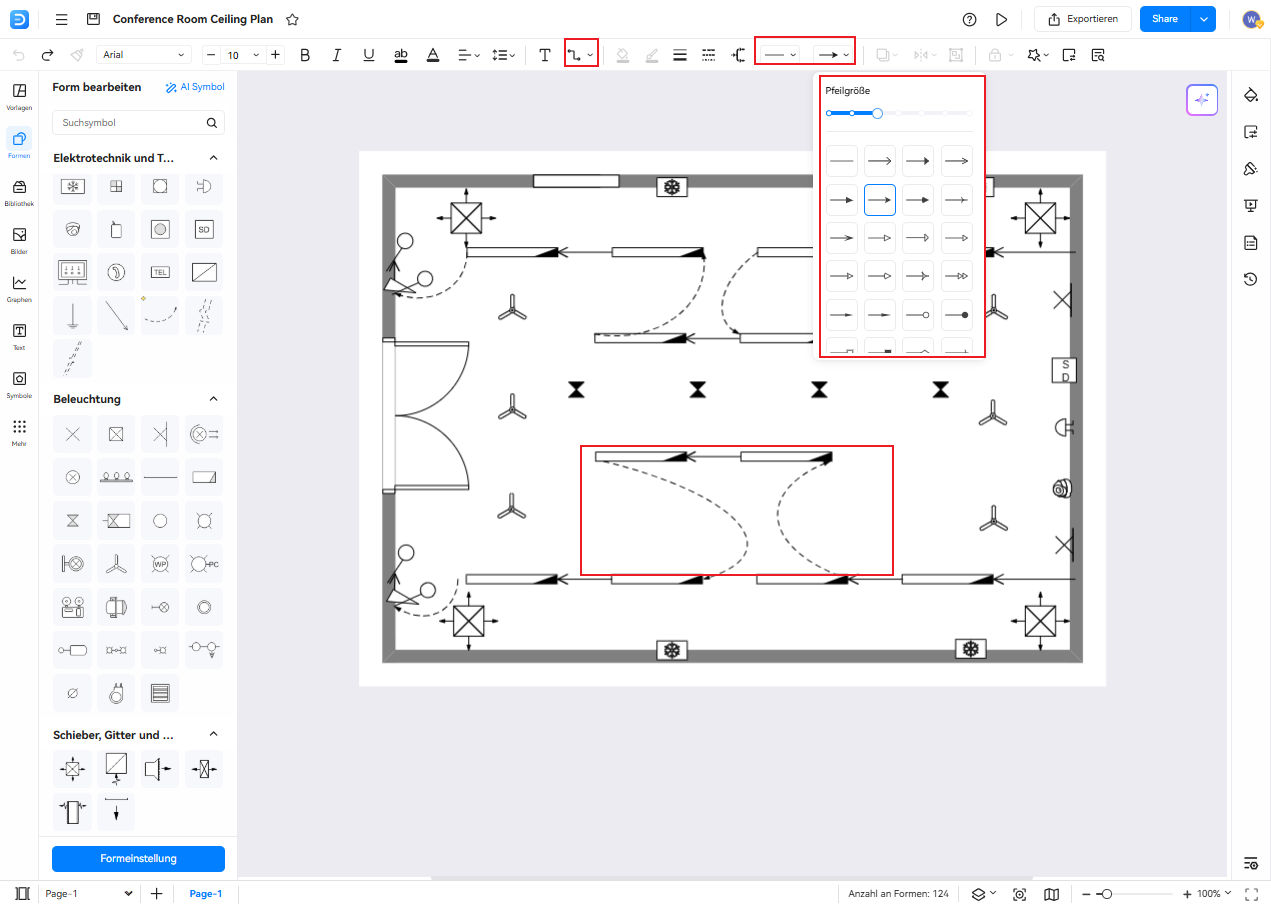Toggle bold text formatting

[305, 55]
